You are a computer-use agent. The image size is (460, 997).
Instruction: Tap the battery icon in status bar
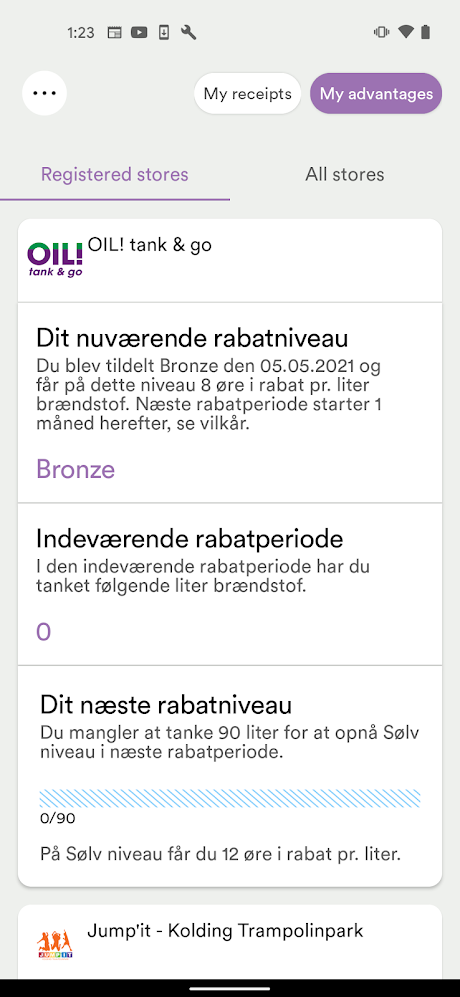pyautogui.click(x=425, y=32)
